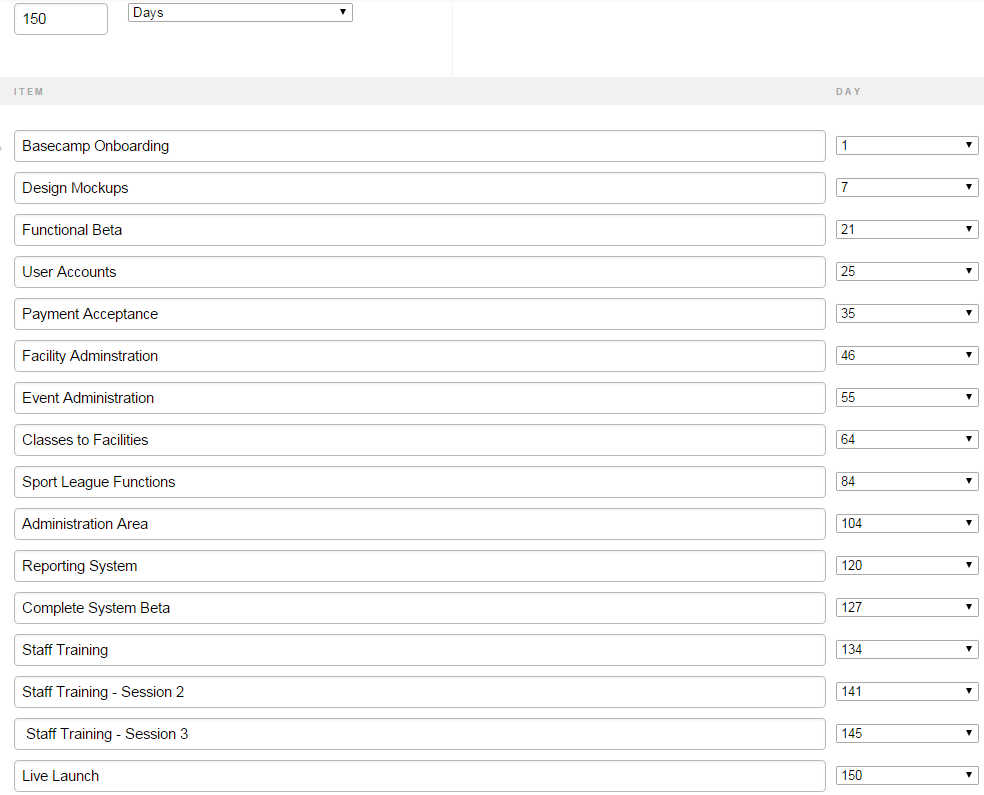Edit Staff Training - Session 3 field
Image resolution: width=984 pixels, height=795 pixels.
pos(420,734)
